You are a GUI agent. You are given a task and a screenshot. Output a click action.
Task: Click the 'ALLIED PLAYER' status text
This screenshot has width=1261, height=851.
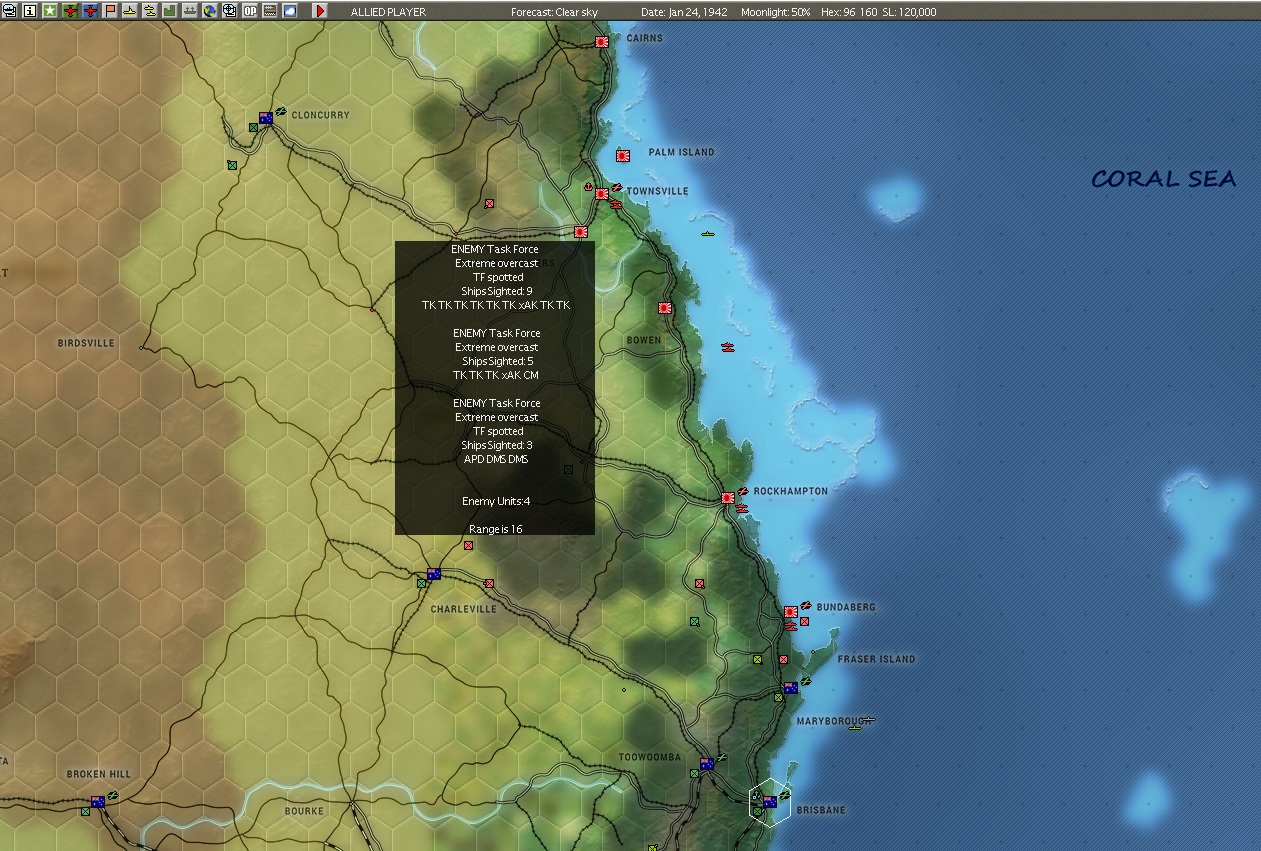tap(388, 12)
